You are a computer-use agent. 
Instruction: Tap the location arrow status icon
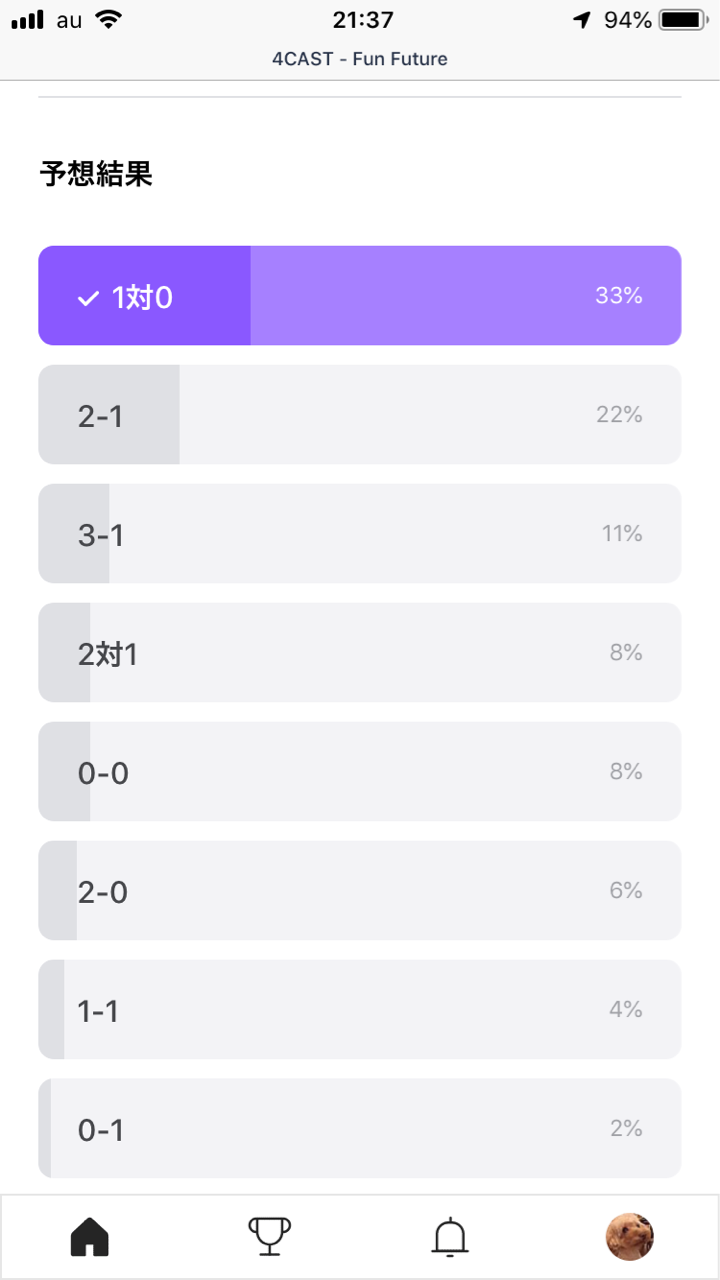tap(582, 20)
